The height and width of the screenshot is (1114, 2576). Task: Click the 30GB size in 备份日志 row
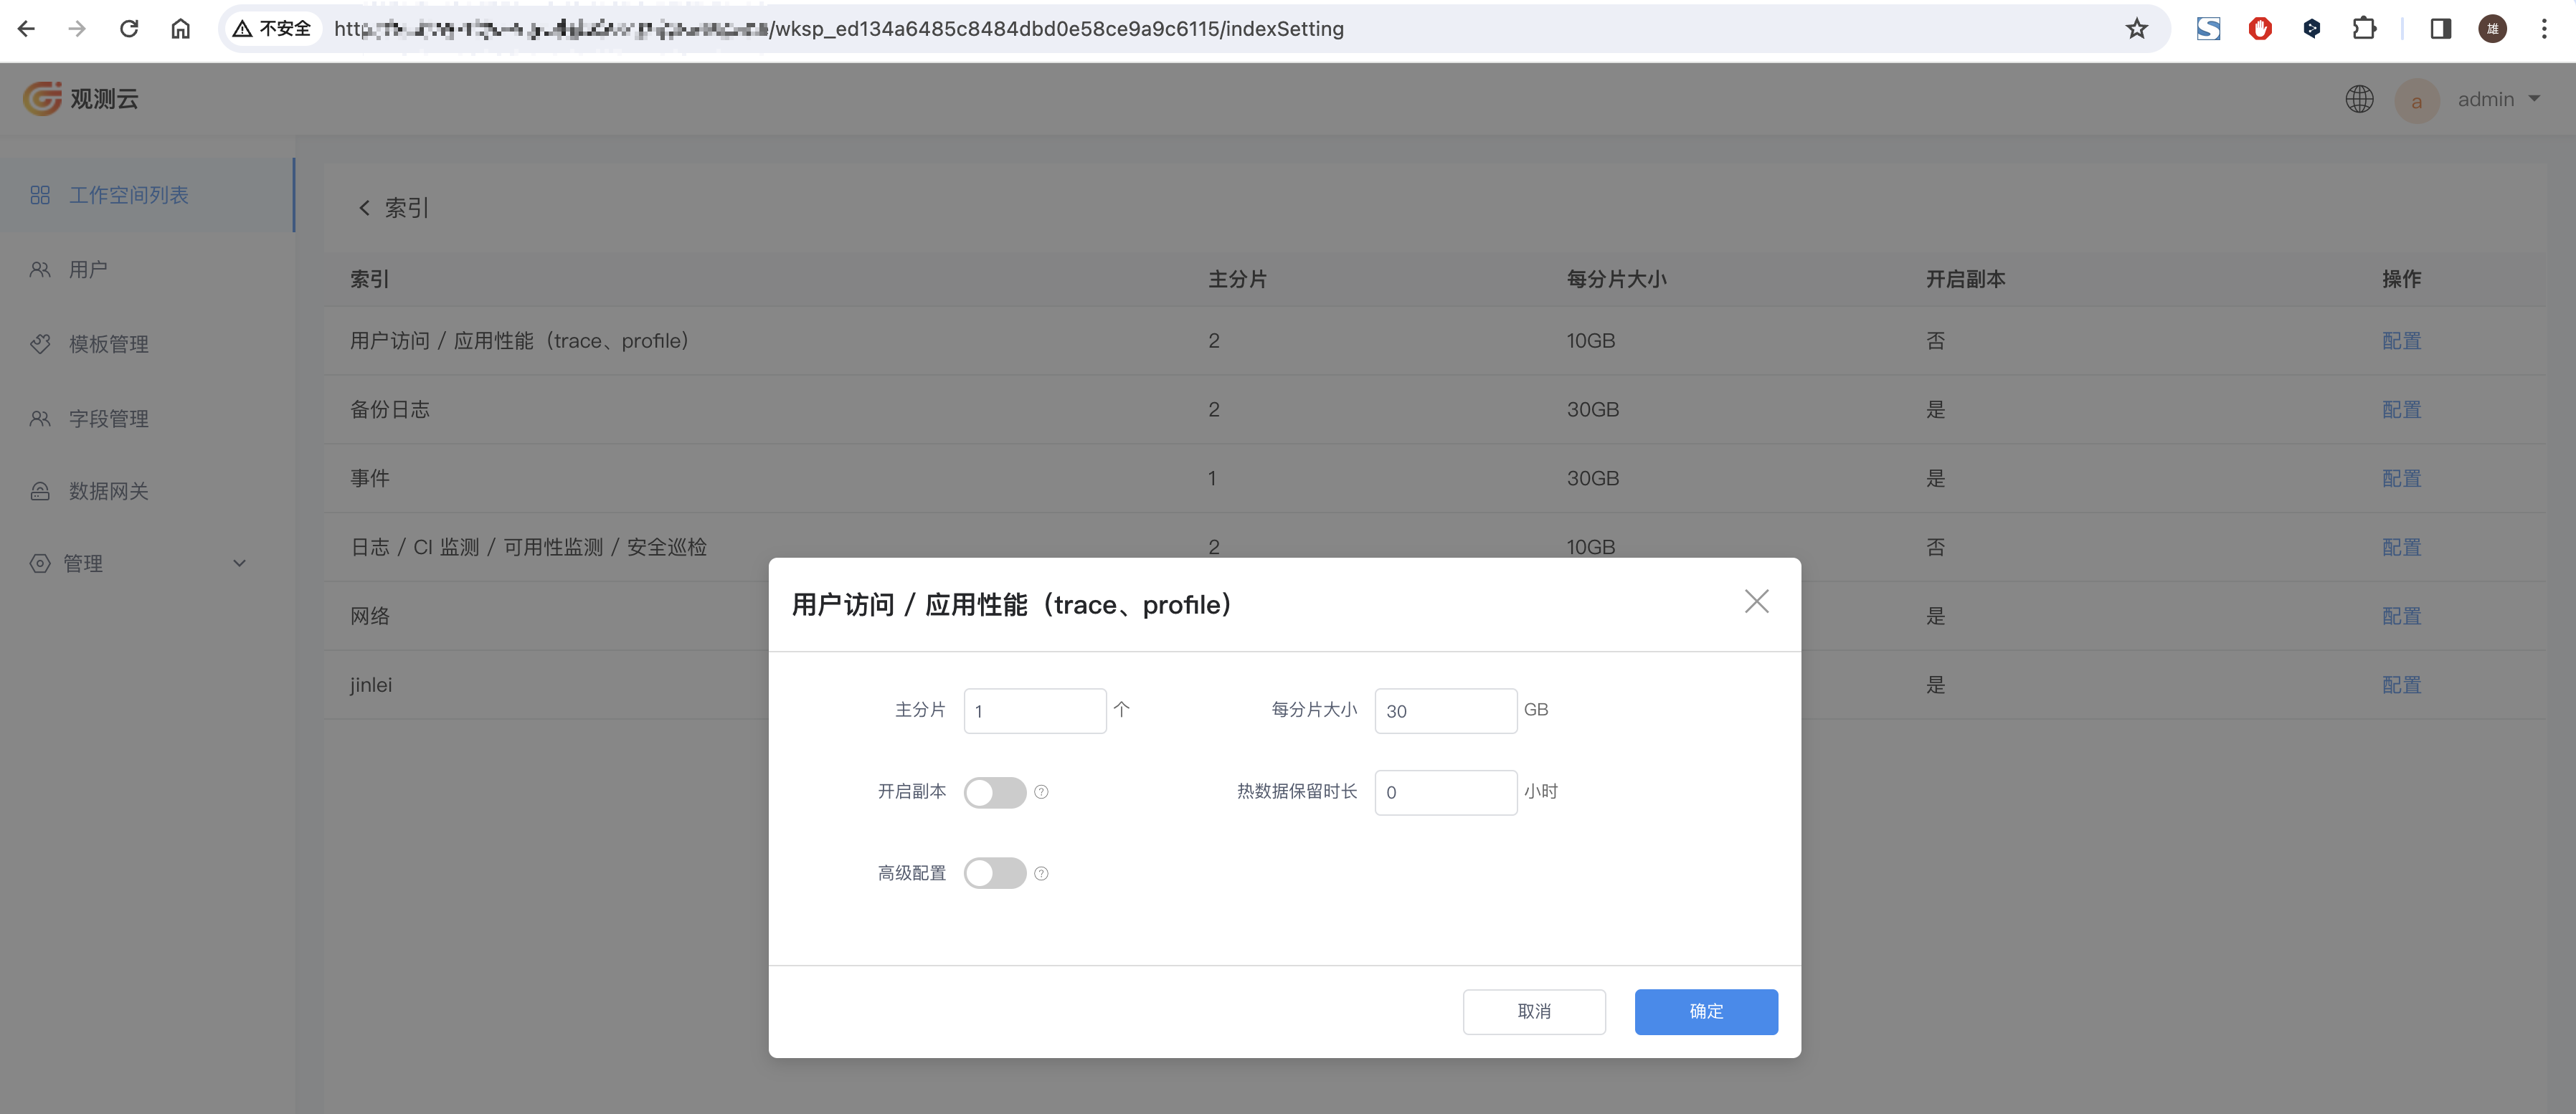click(x=1592, y=410)
